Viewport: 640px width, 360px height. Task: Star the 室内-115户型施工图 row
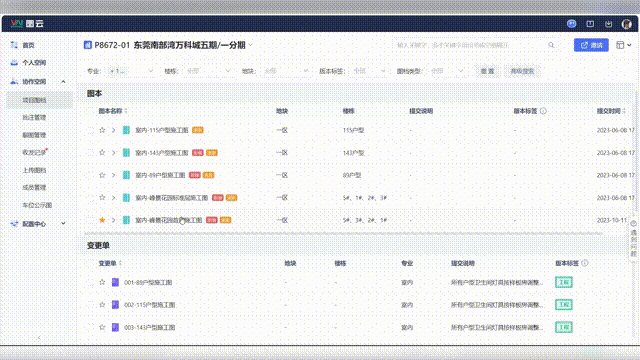[x=102, y=130]
